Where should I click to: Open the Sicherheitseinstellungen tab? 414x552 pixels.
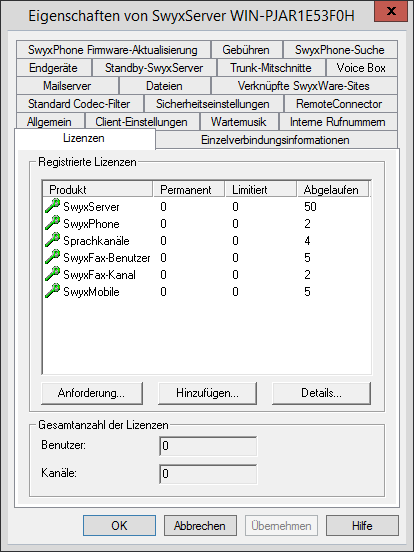click(x=213, y=104)
